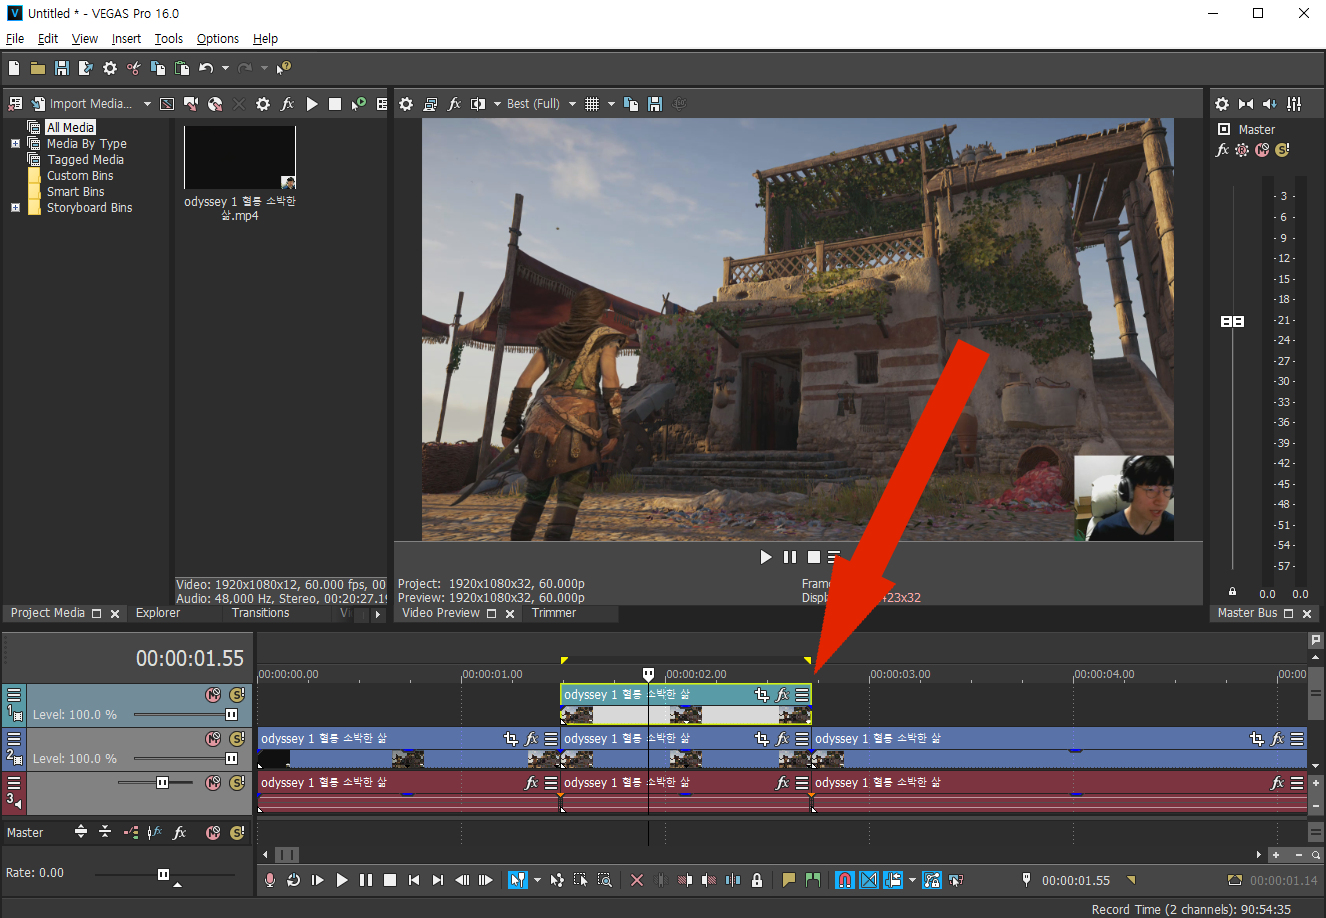Image resolution: width=1326 pixels, height=918 pixels.
Task: Toggle Enable Snapping magnet icon
Action: pos(845,880)
